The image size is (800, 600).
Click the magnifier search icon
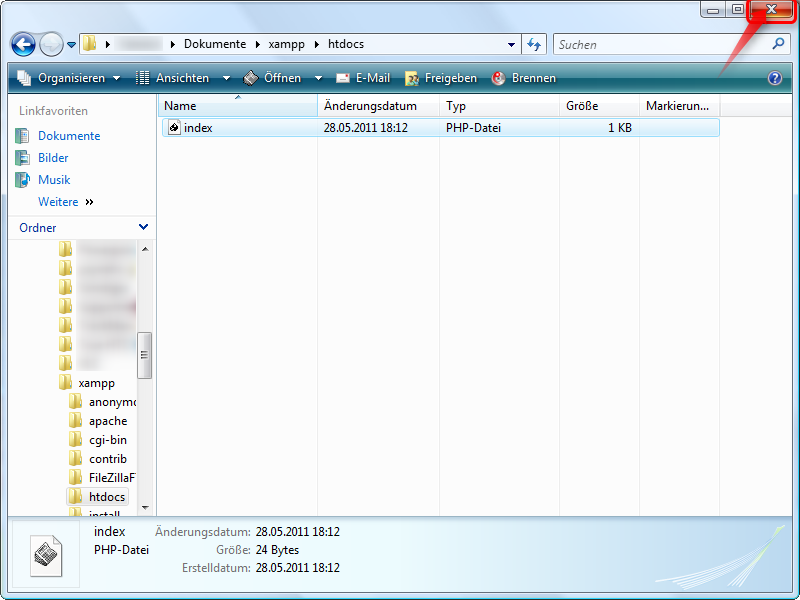(778, 44)
